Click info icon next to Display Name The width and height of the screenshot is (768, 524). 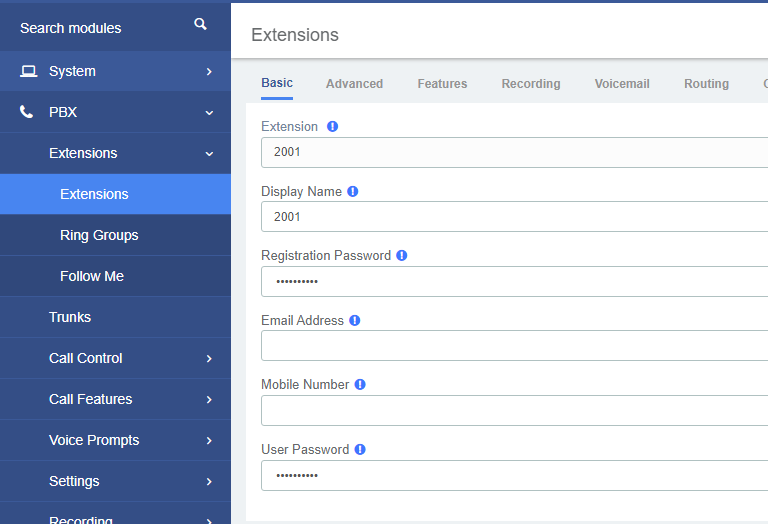[353, 191]
